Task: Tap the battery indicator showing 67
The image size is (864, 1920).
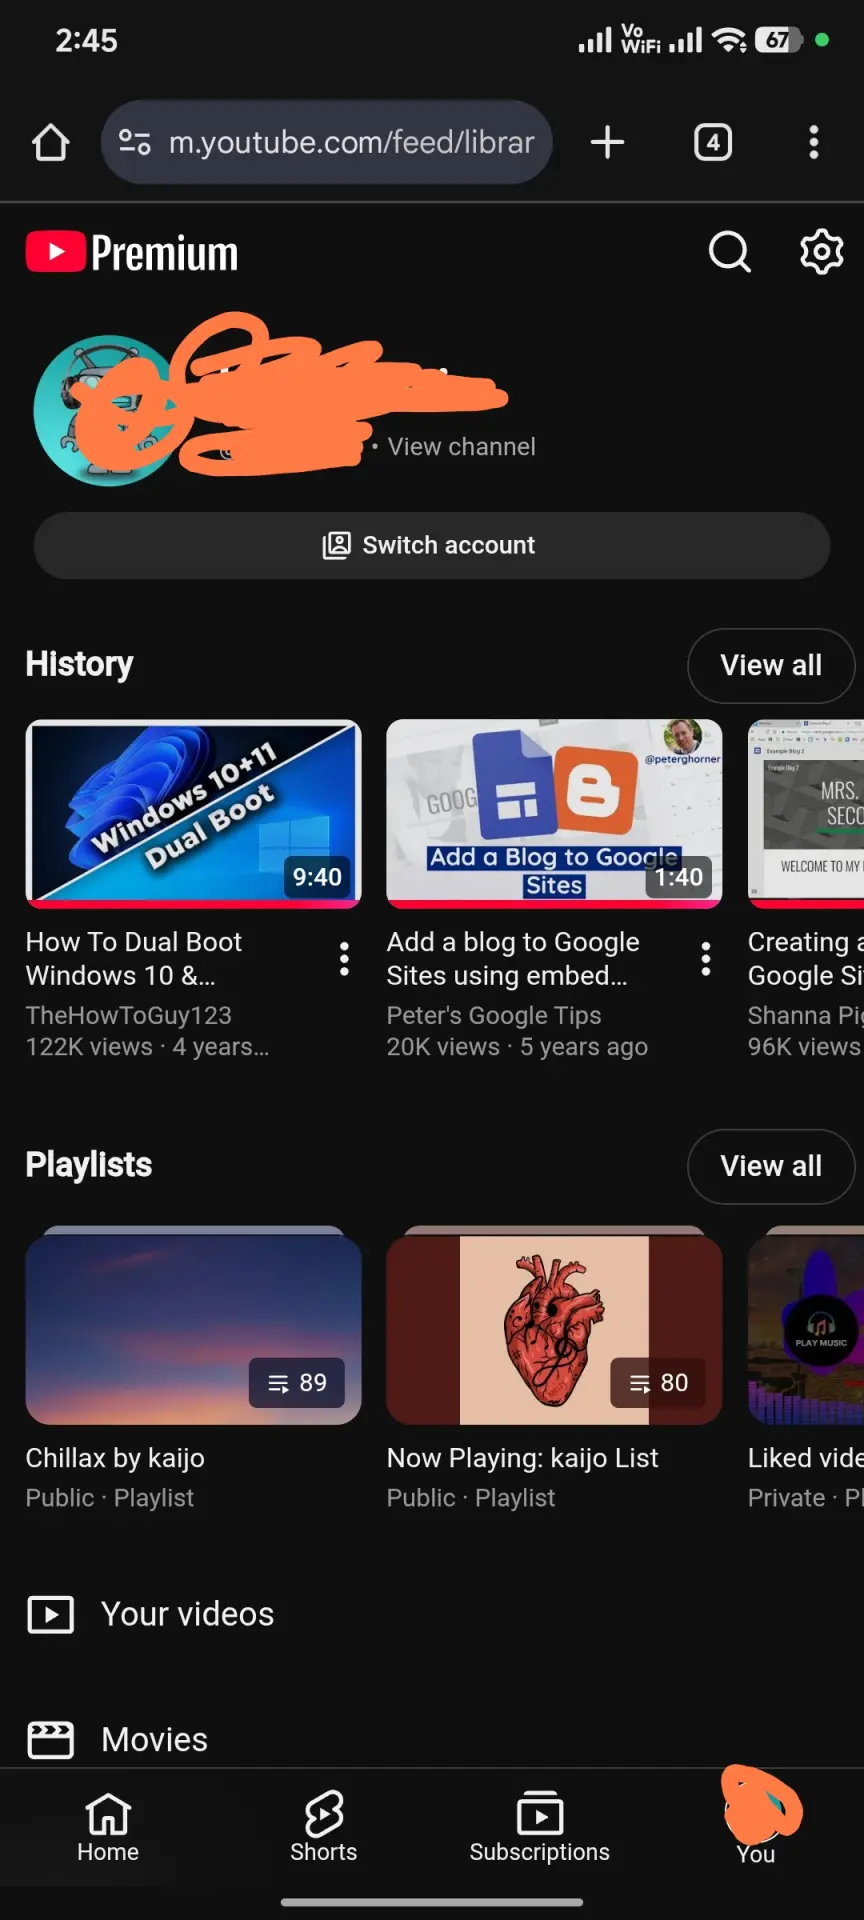Action: pos(778,40)
